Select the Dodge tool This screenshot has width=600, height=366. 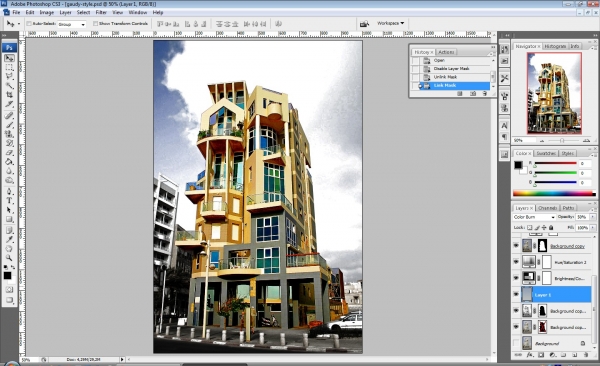click(x=10, y=180)
